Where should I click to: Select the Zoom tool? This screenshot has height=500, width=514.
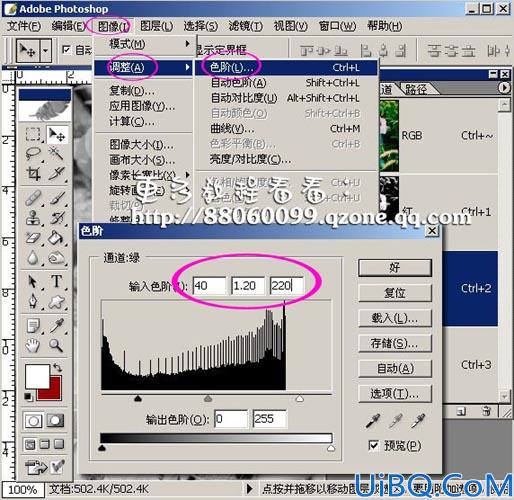click(56, 345)
